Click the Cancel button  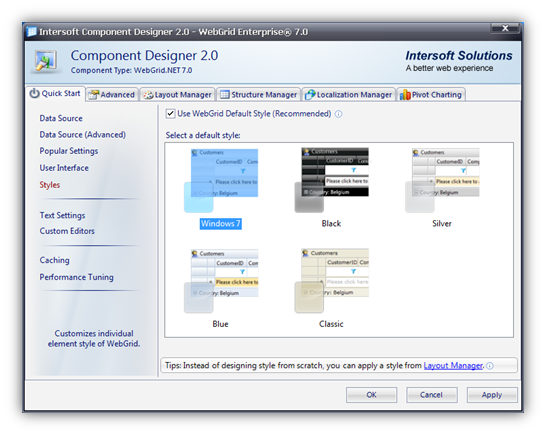[x=432, y=395]
